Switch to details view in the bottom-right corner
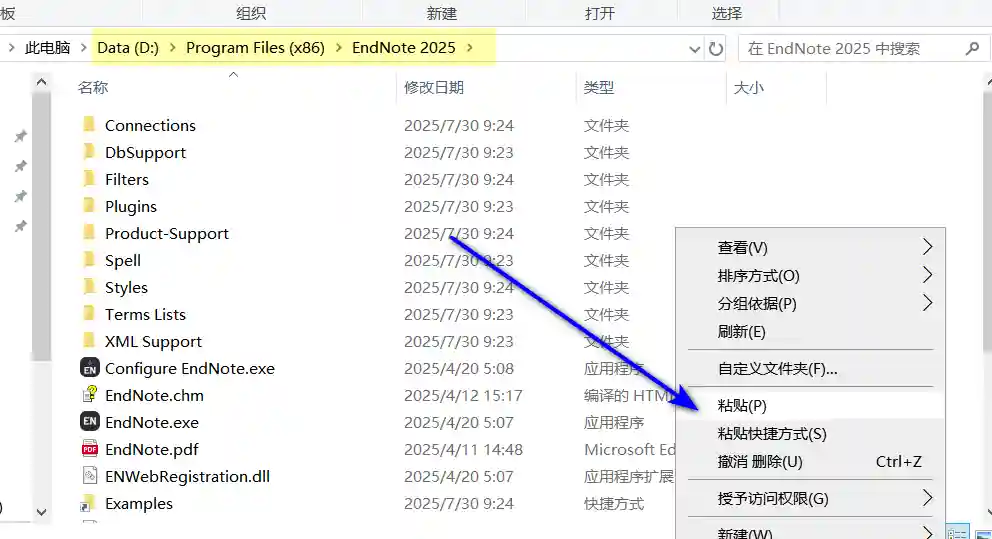 pyautogui.click(x=956, y=532)
